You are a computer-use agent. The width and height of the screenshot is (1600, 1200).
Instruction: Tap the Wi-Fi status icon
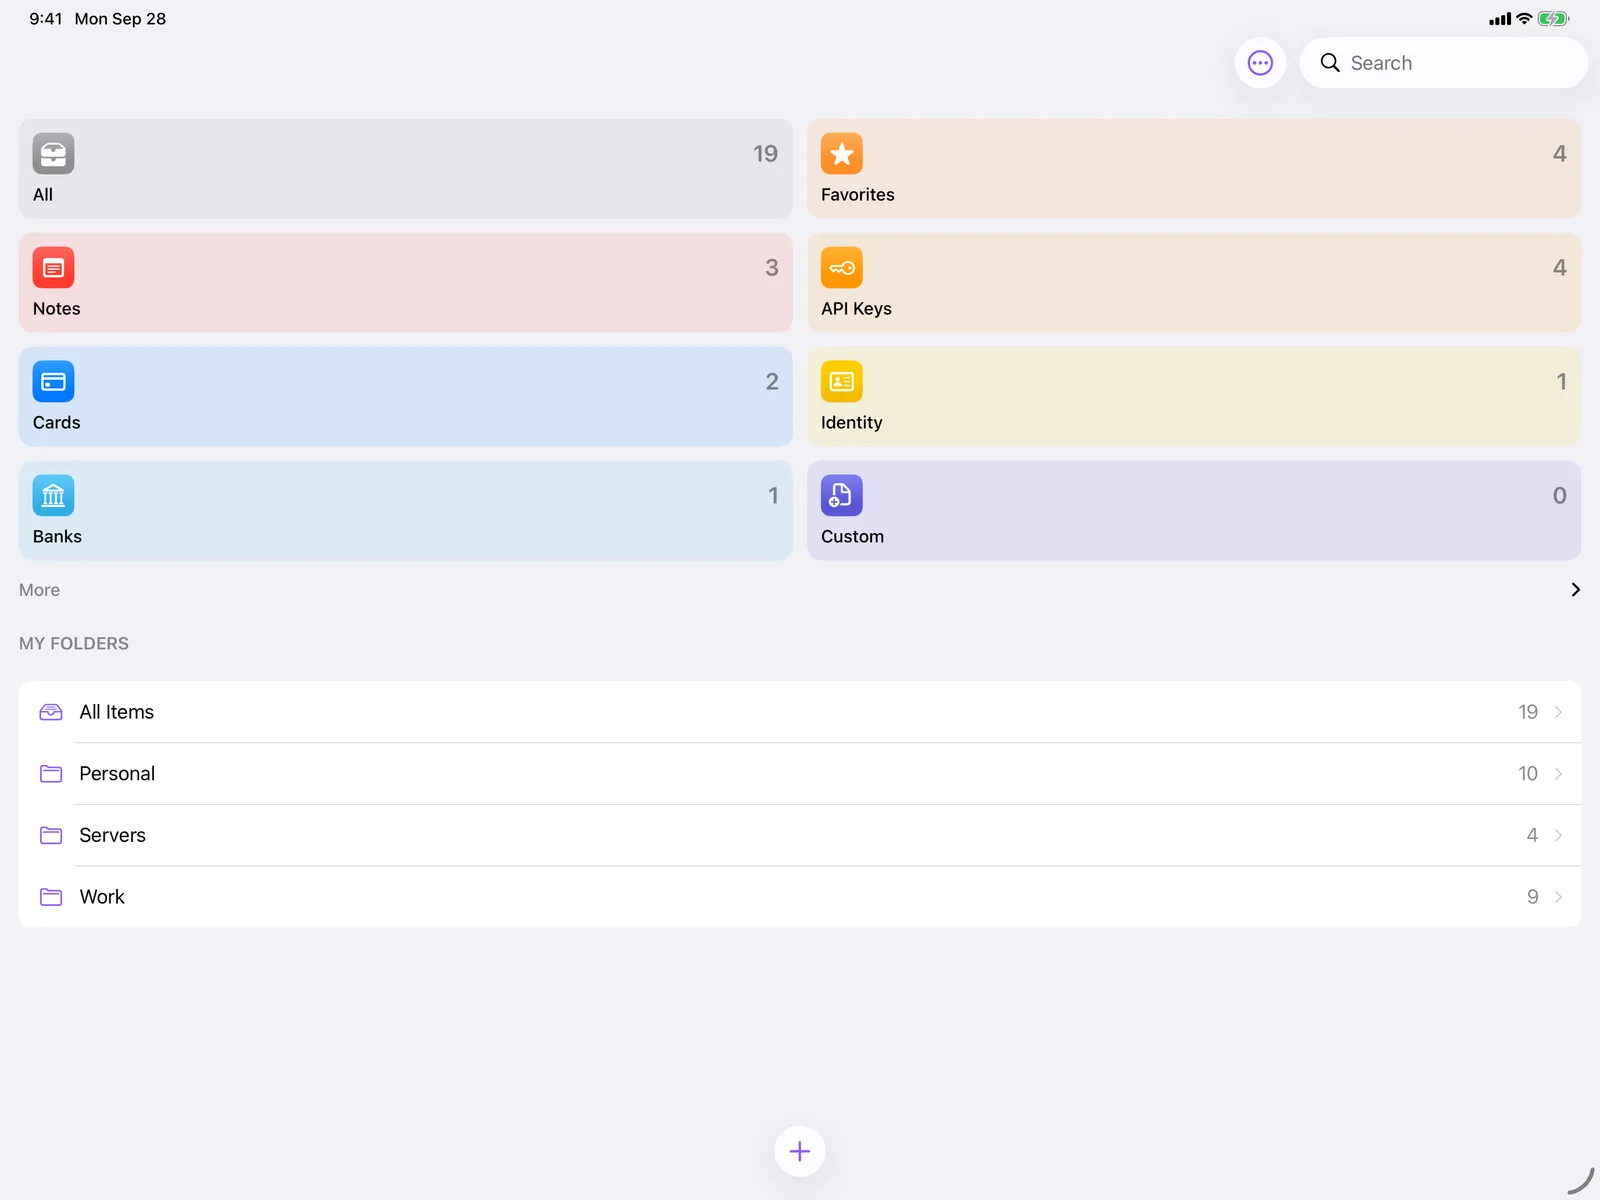tap(1524, 19)
